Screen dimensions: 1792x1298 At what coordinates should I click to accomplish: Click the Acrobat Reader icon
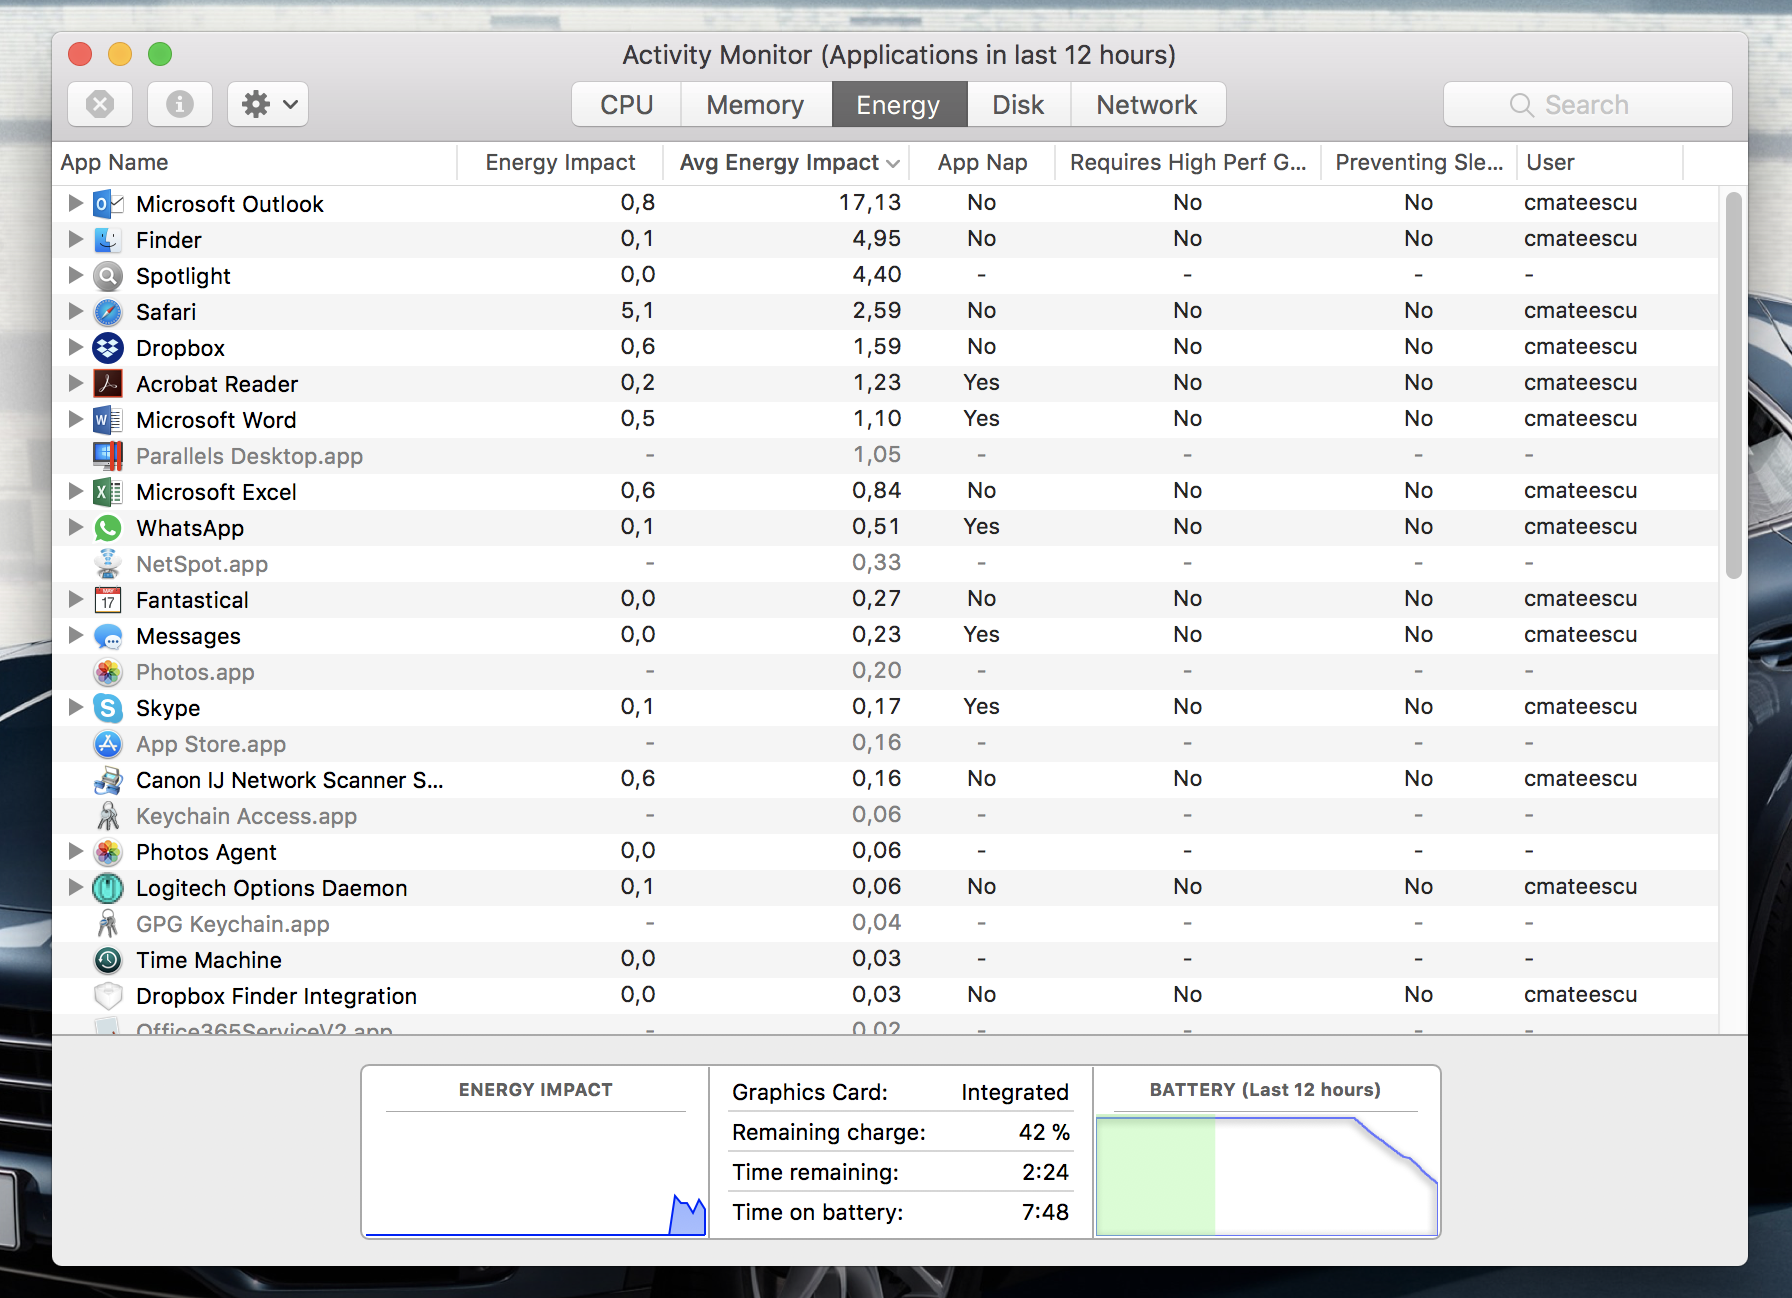(108, 384)
